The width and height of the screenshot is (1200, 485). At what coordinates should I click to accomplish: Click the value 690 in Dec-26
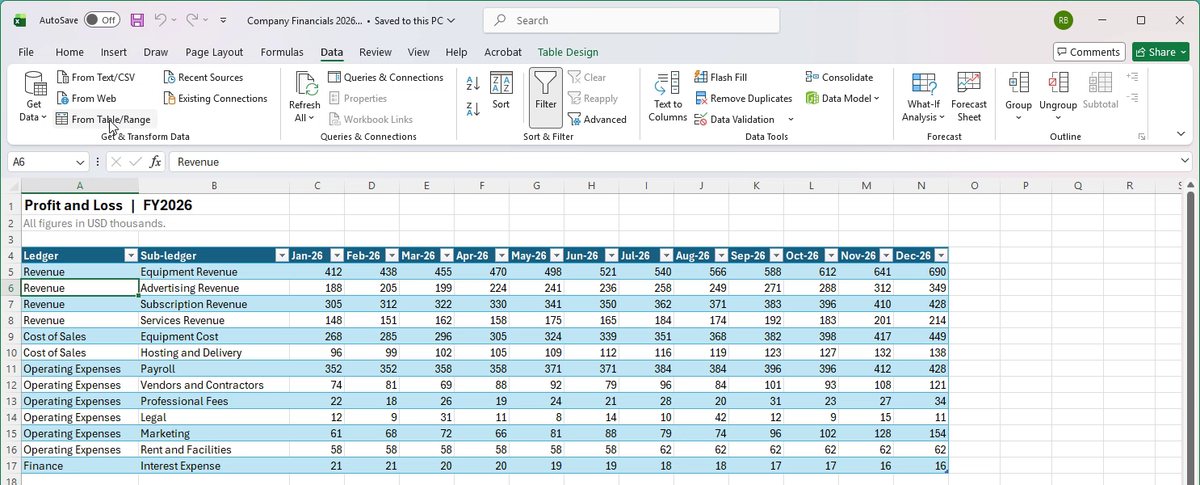pos(920,271)
